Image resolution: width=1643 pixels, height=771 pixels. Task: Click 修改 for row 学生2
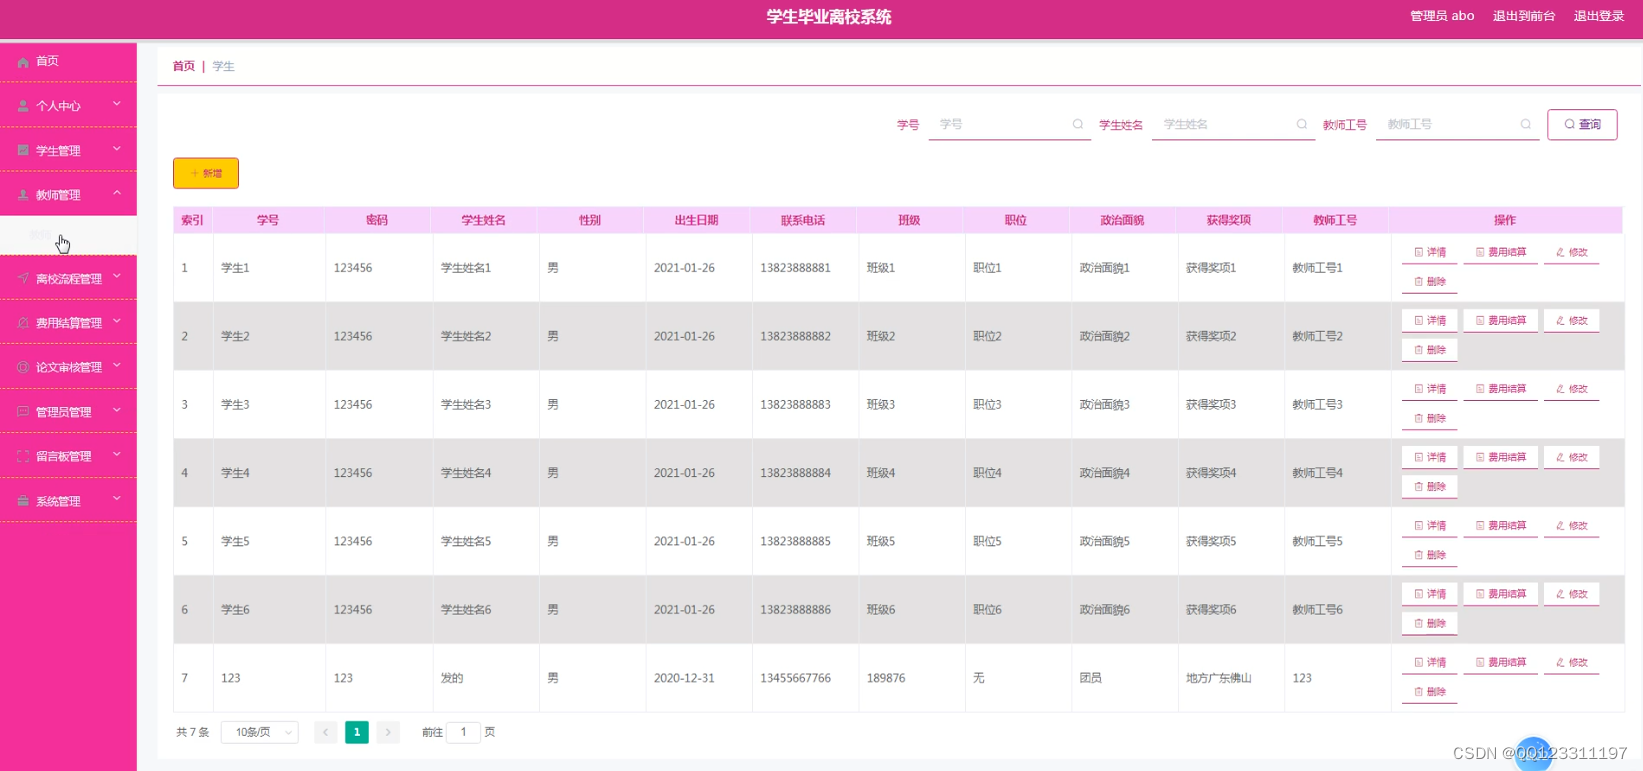pos(1572,320)
